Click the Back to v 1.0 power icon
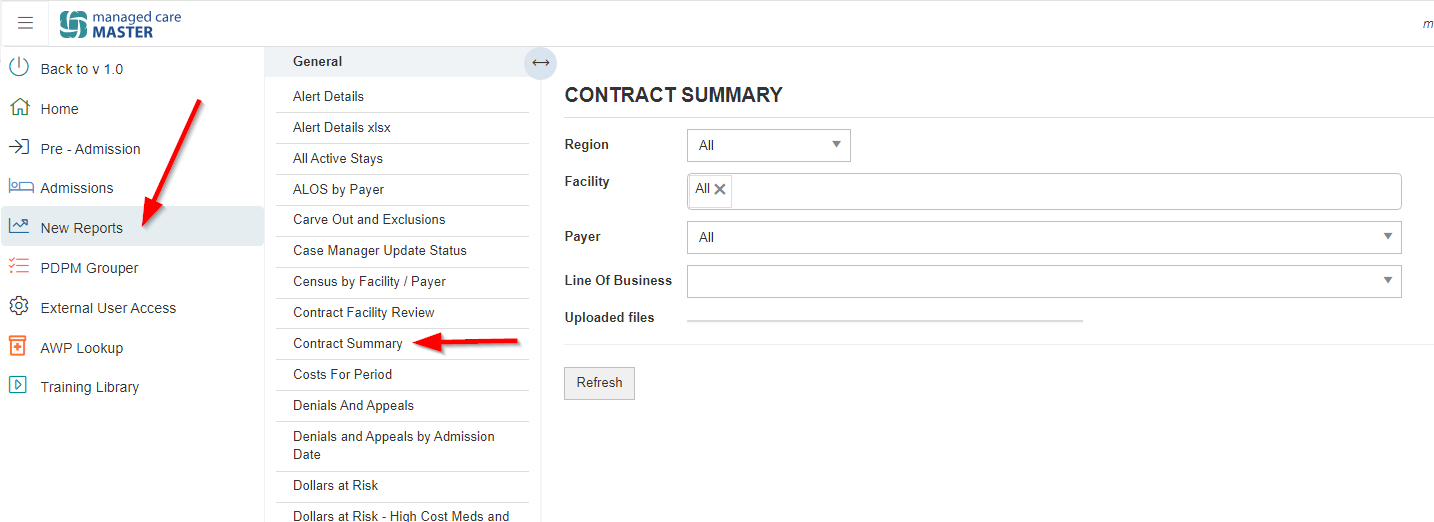1434x522 pixels. tap(19, 67)
